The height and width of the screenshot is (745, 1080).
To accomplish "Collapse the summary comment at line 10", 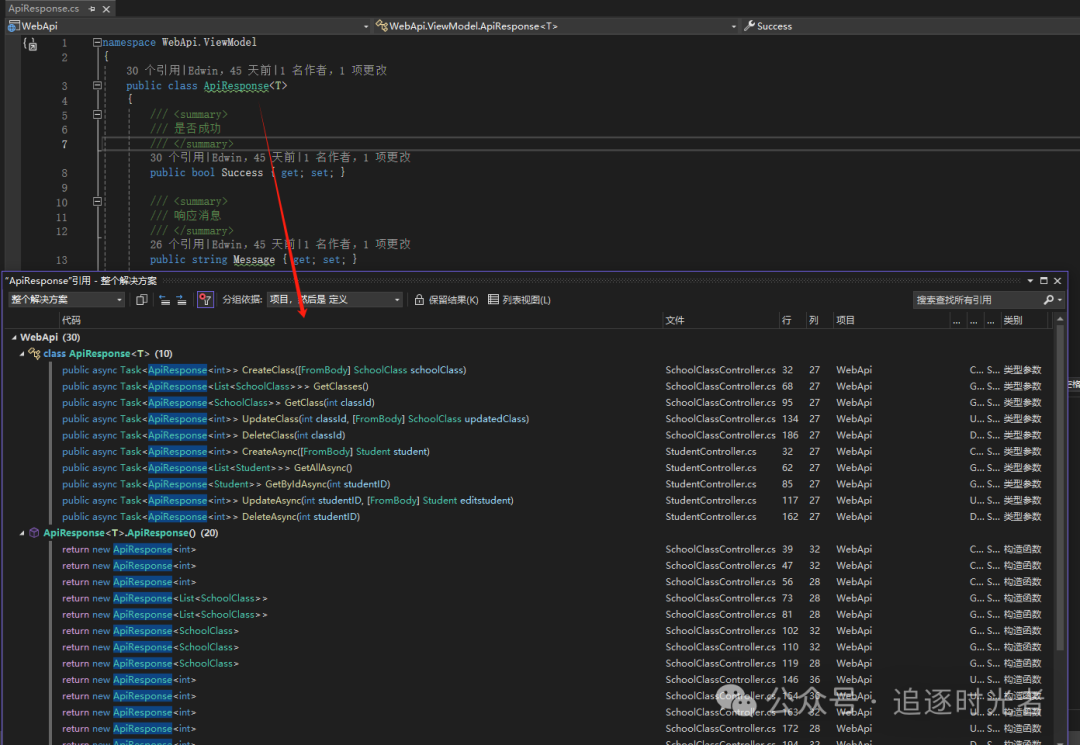I will pos(97,202).
